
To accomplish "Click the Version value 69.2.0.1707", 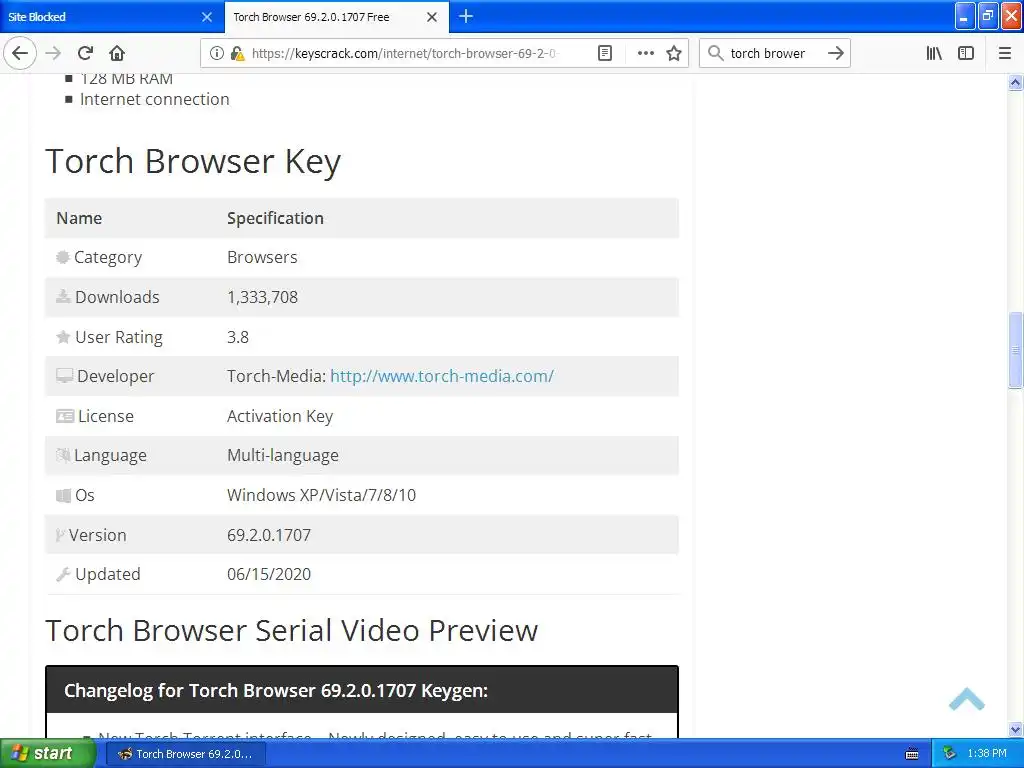I will [x=269, y=535].
